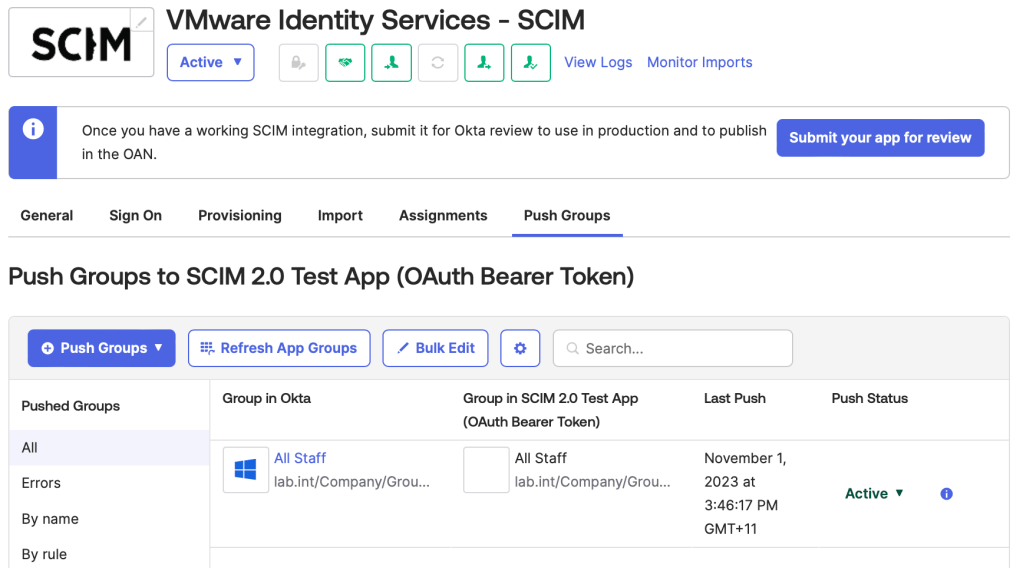Viewport: 1023px width, 568px height.
Task: Filter pushed groups by Errors
Action: 41,483
